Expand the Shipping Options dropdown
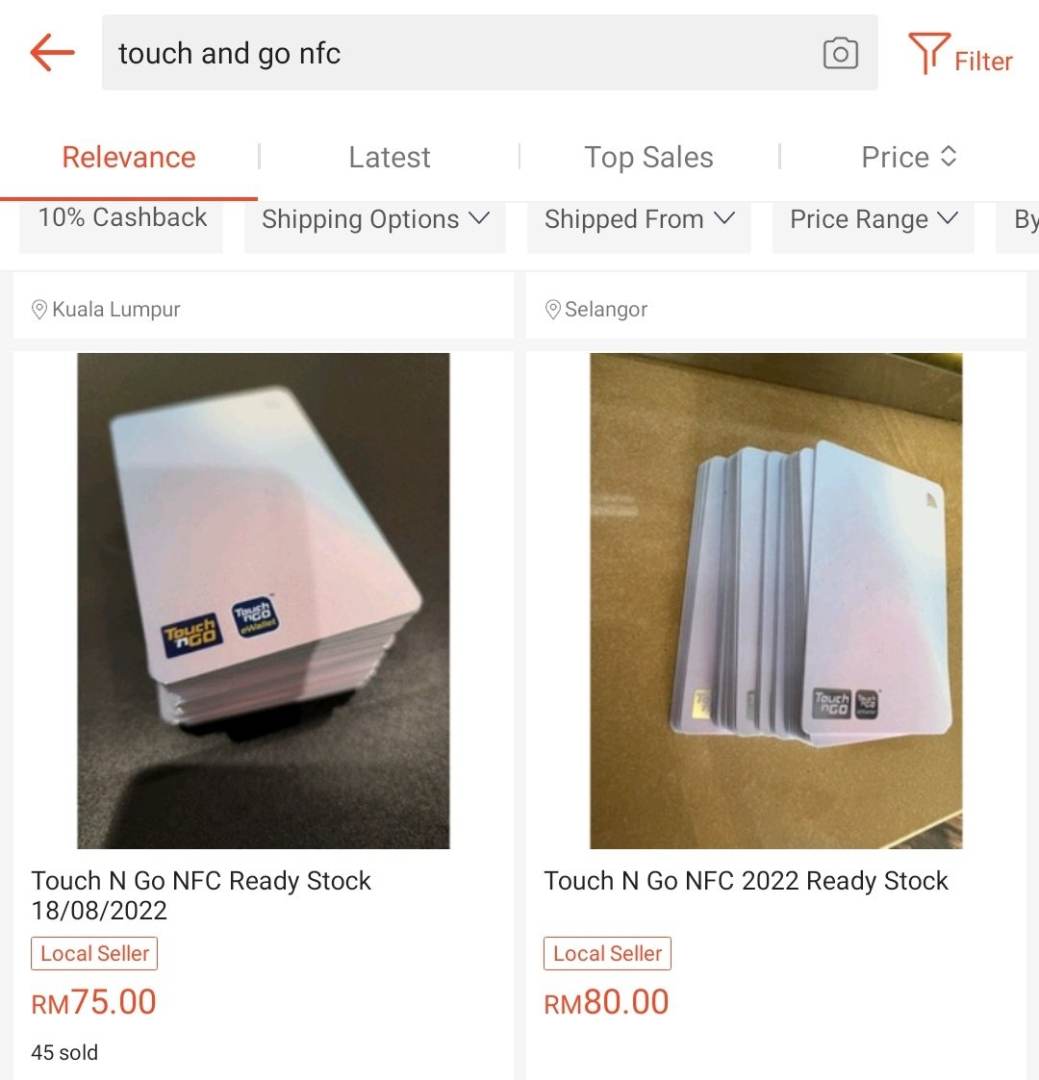 pyautogui.click(x=375, y=220)
